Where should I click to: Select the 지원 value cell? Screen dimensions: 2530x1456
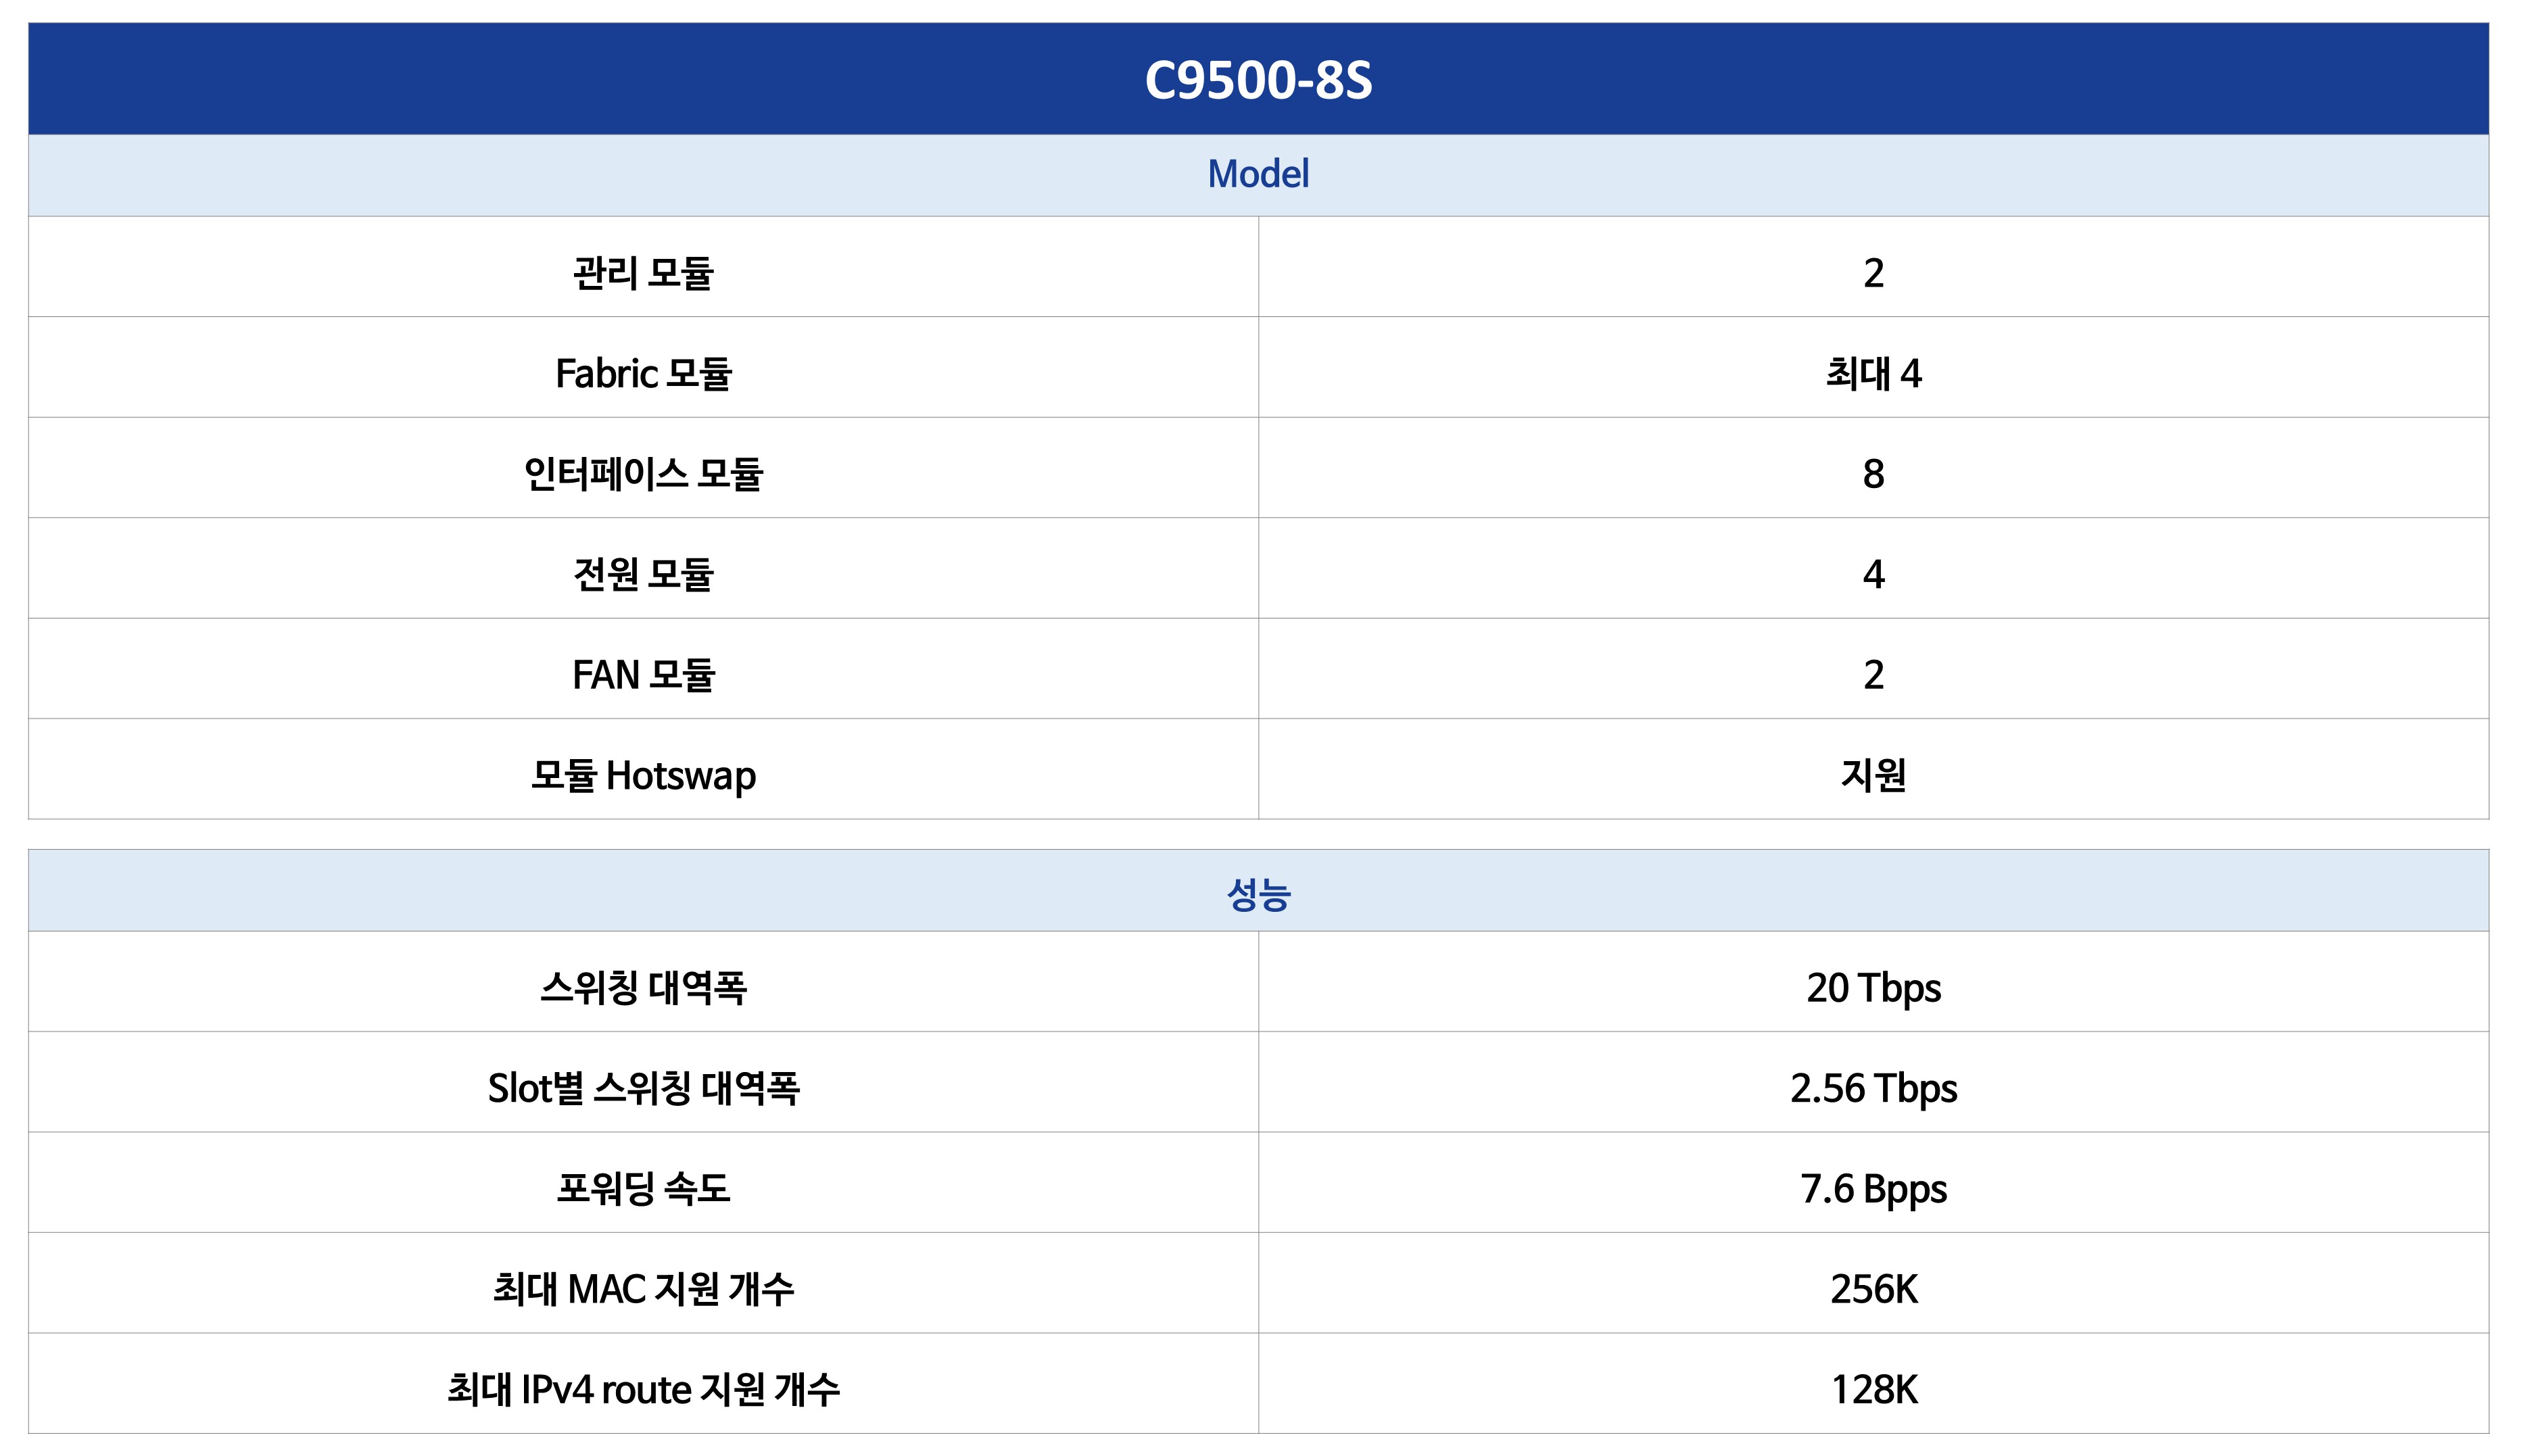[1872, 776]
